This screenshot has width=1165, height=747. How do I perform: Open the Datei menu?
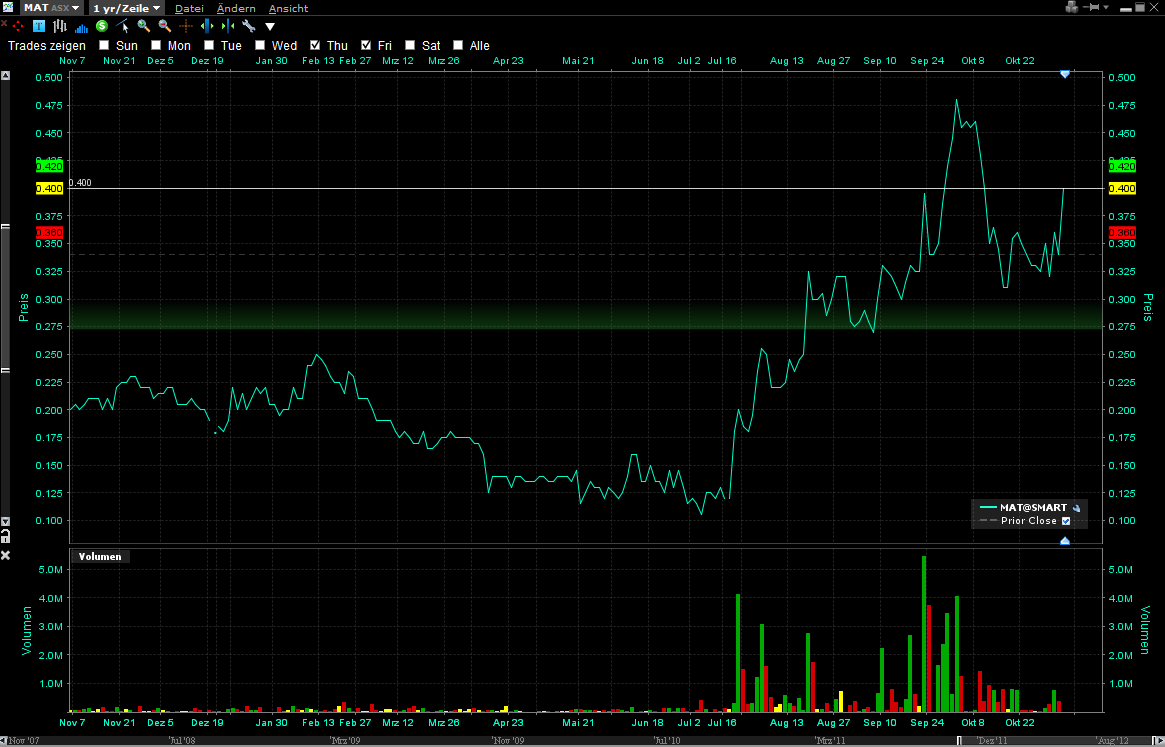coord(189,8)
